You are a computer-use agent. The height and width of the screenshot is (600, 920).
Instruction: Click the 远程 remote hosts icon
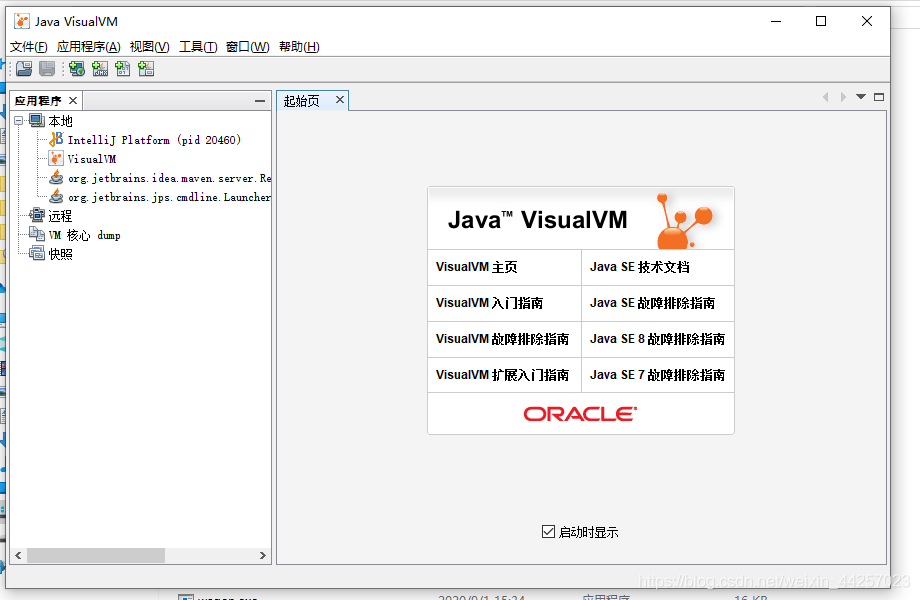37,215
